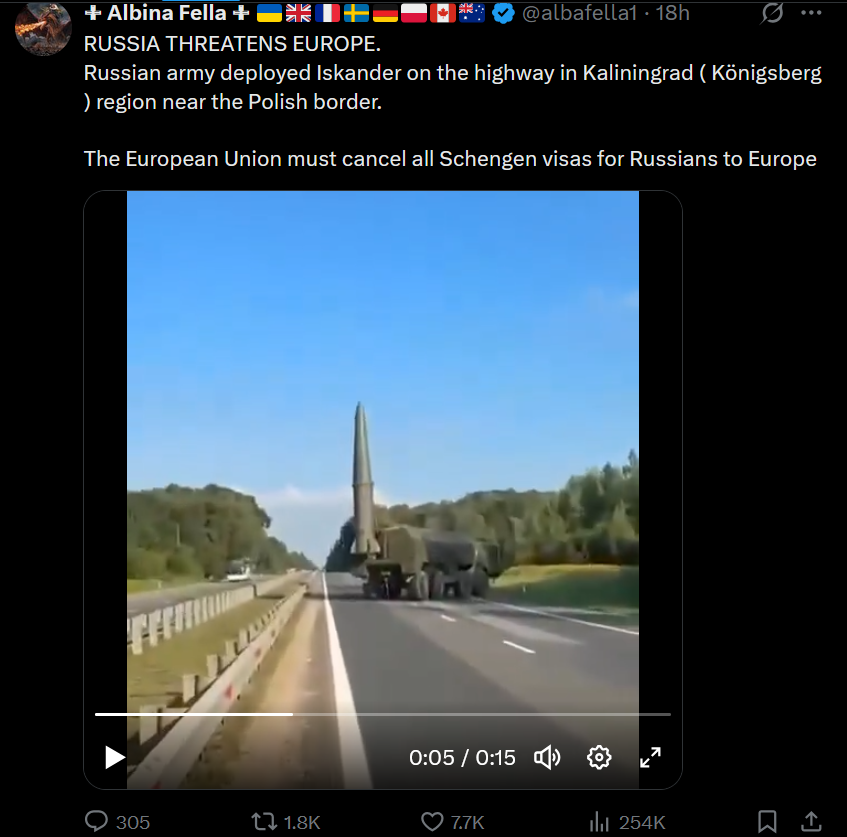Open the three-dot more options menu
Screen dimensions: 847x837
[x=811, y=13]
